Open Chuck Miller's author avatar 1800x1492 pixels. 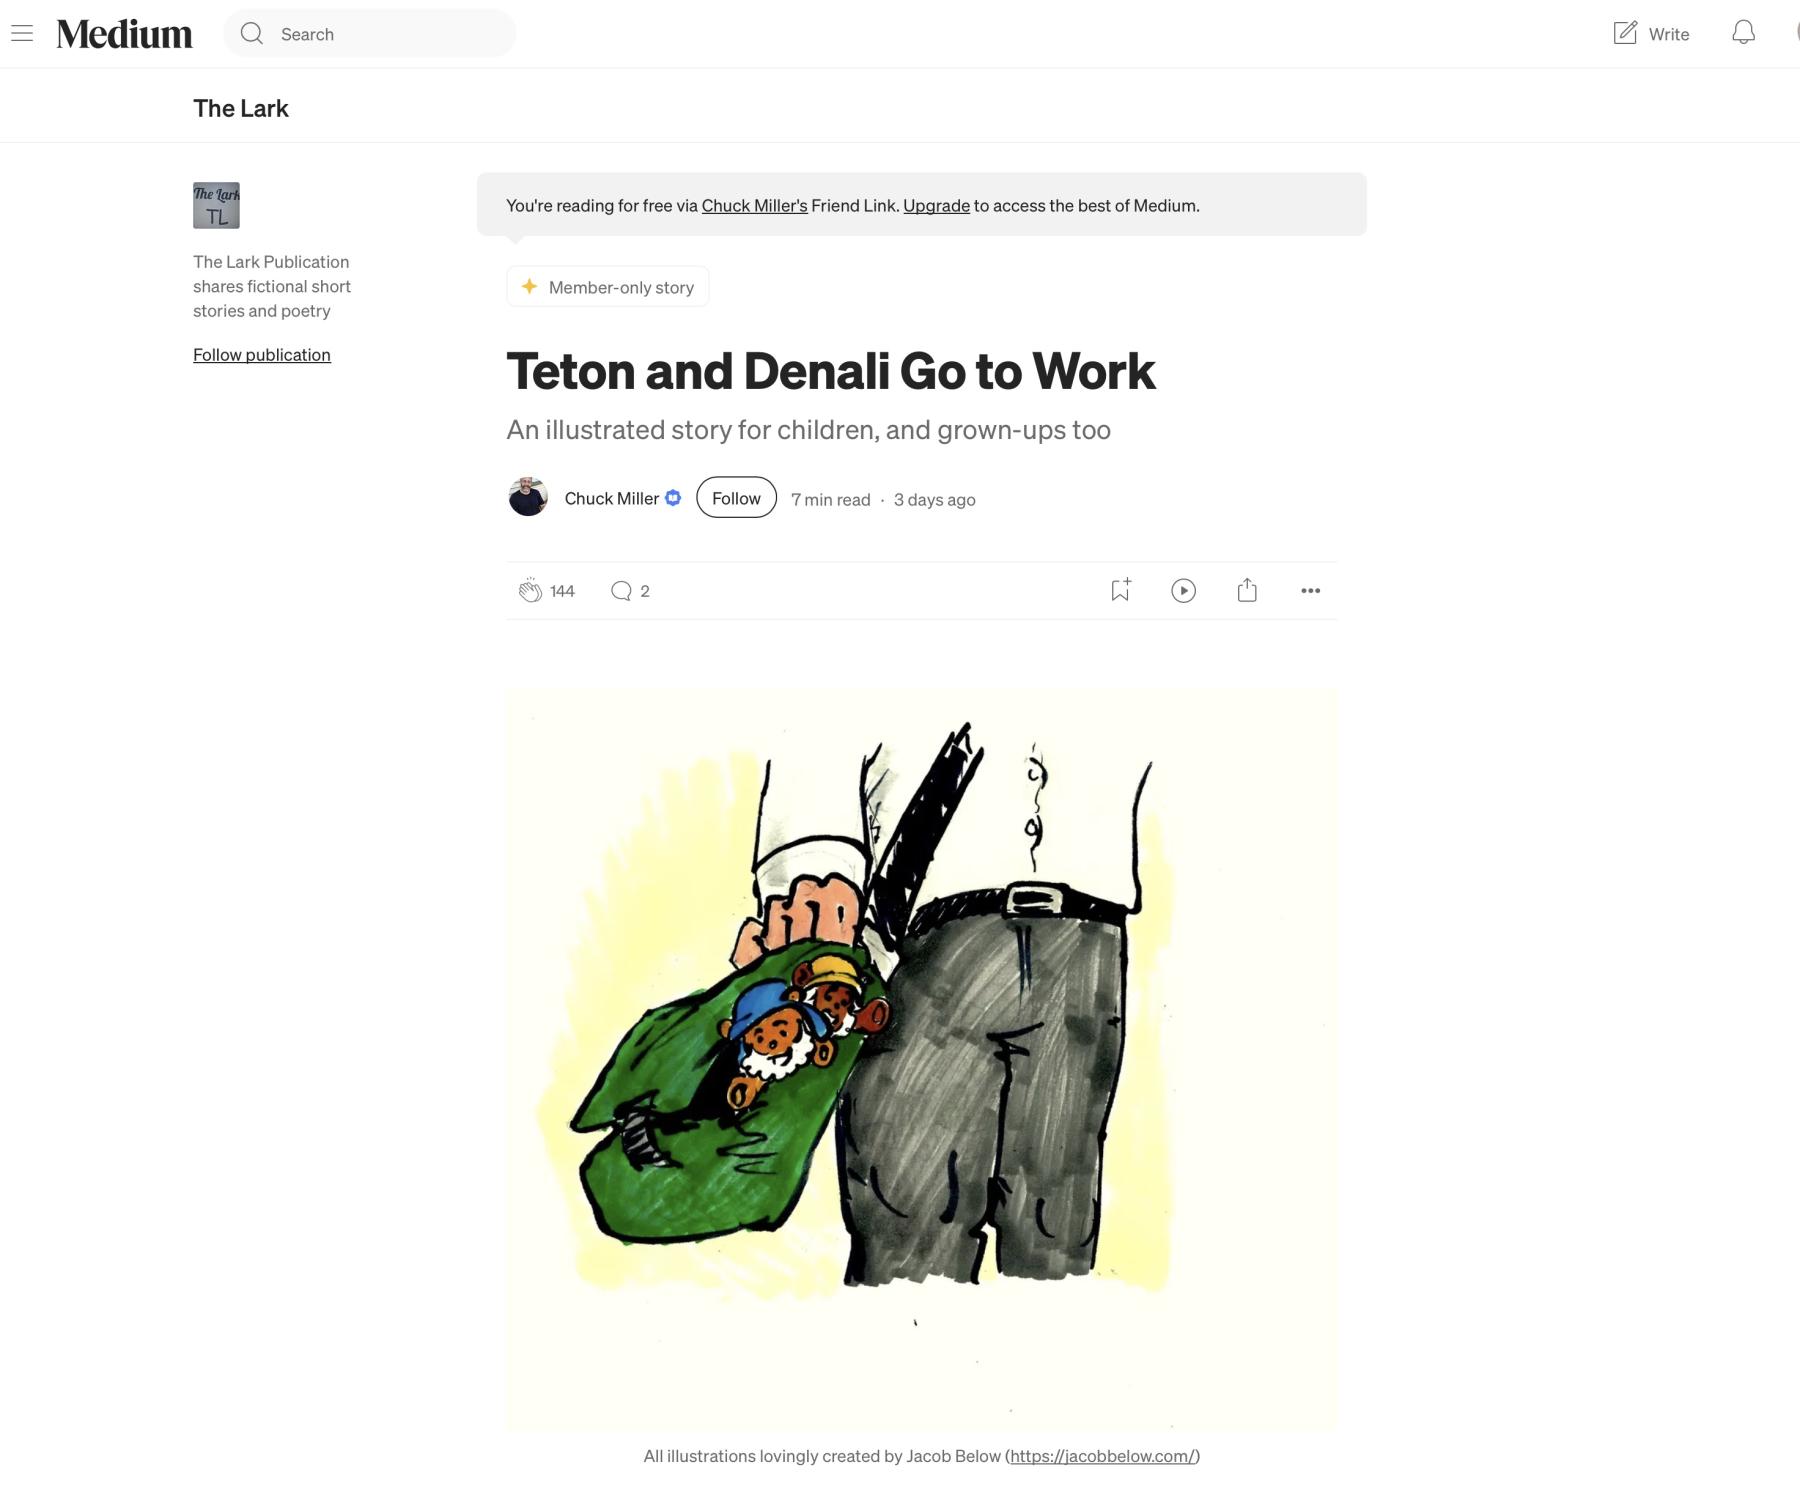(x=528, y=497)
